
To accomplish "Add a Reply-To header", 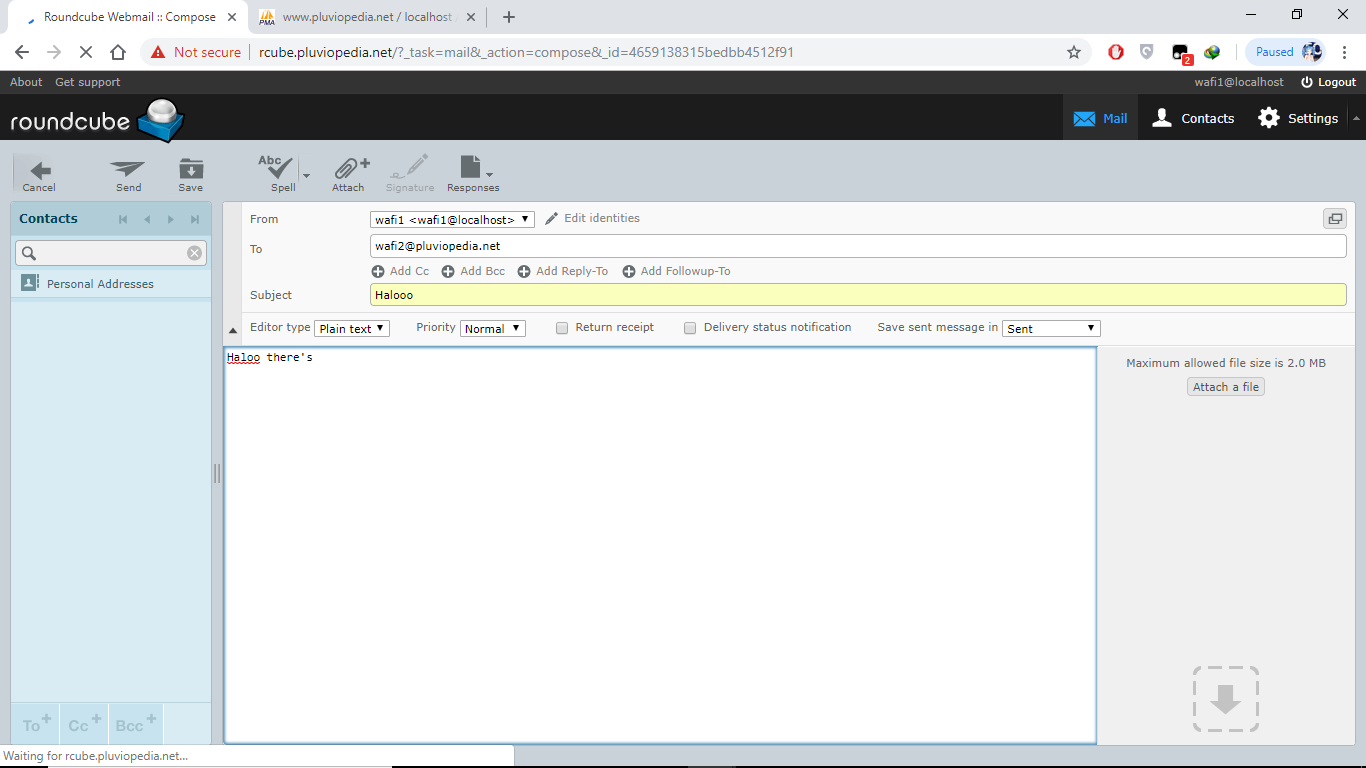I will (x=562, y=271).
